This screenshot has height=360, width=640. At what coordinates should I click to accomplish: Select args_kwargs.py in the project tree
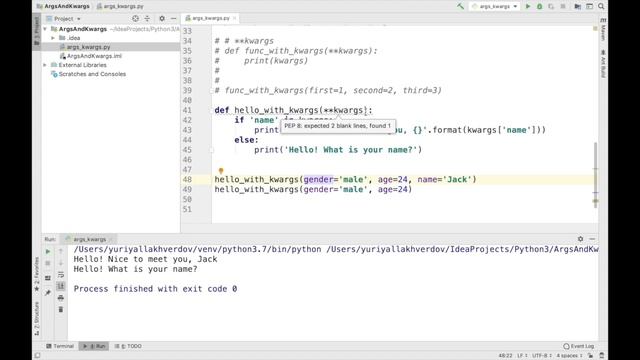tap(110, 47)
